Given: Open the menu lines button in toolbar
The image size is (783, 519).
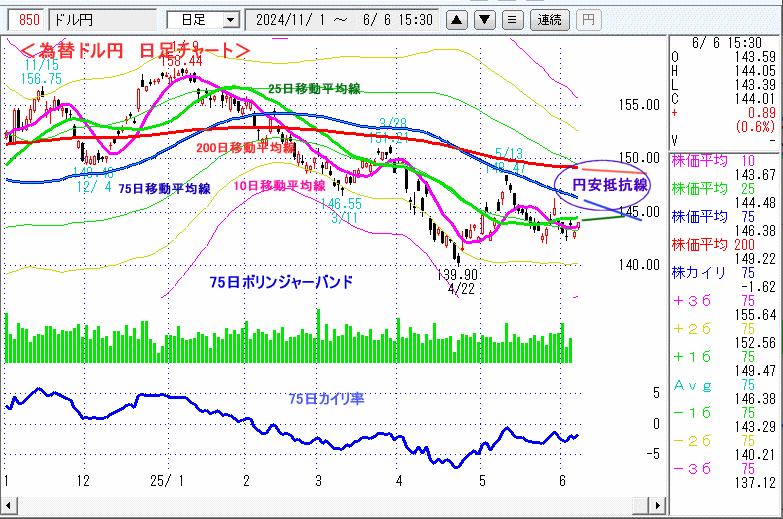Looking at the screenshot, I should tap(512, 20).
